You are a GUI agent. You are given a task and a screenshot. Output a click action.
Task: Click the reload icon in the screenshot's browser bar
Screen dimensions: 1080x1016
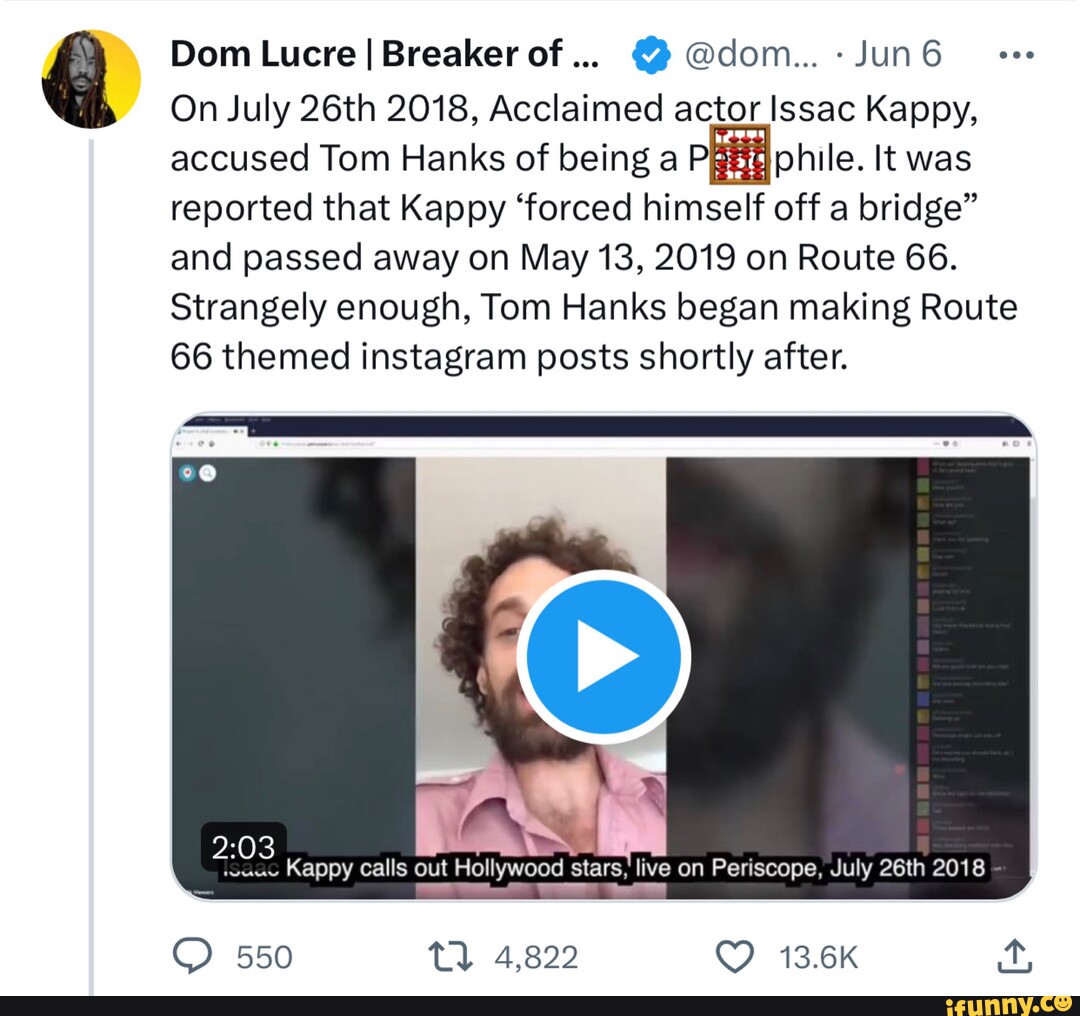click(201, 443)
